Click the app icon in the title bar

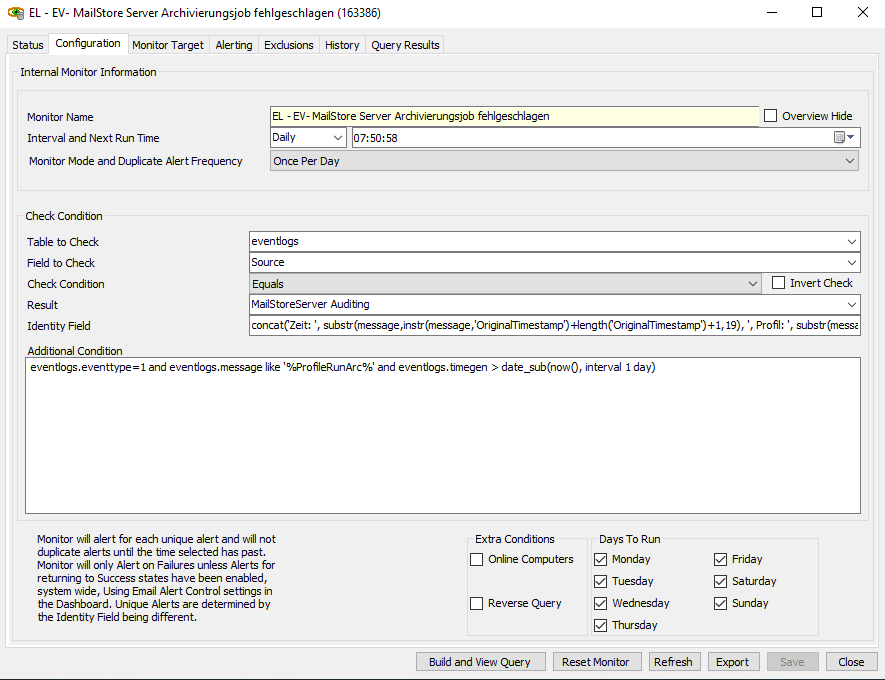pyautogui.click(x=15, y=13)
